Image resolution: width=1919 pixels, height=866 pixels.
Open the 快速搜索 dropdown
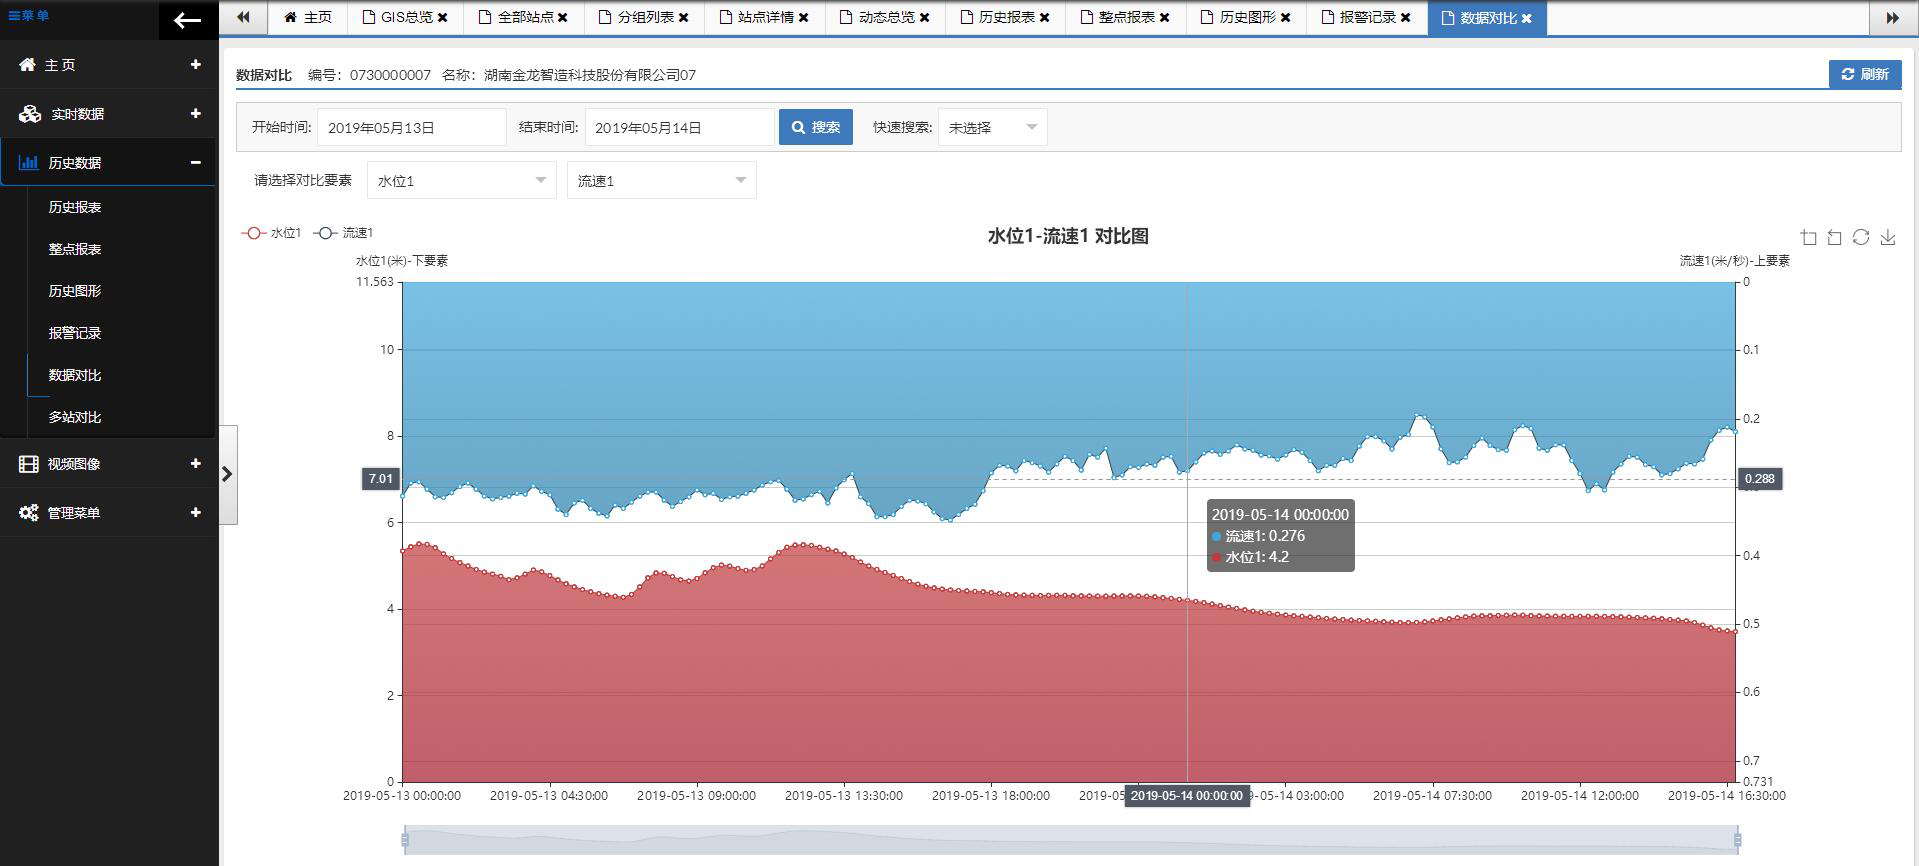pos(992,128)
